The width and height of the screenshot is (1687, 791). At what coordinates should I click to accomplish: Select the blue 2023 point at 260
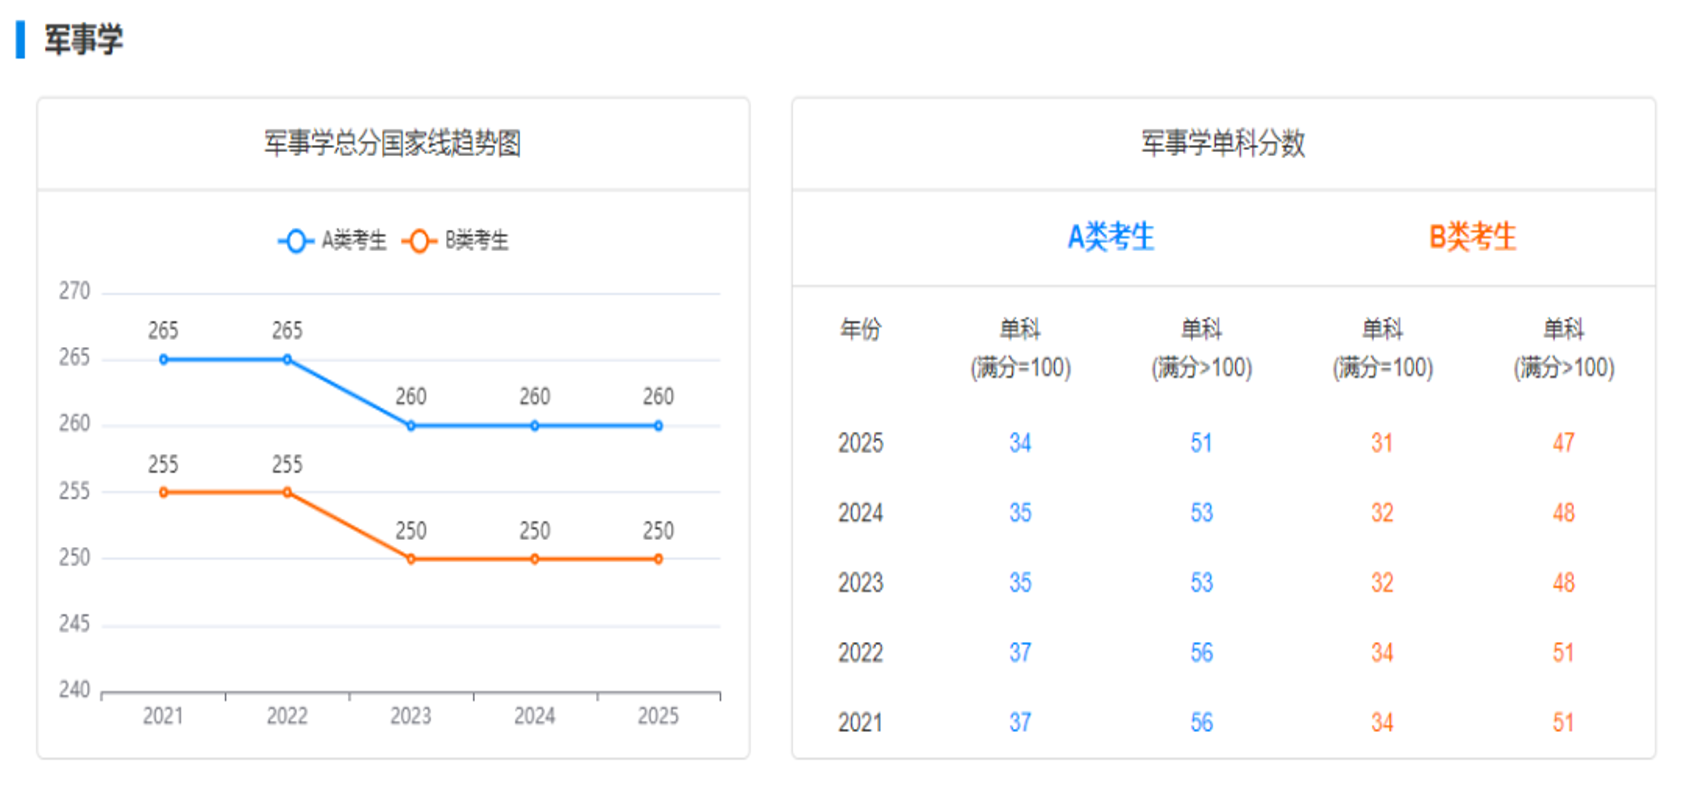(411, 426)
